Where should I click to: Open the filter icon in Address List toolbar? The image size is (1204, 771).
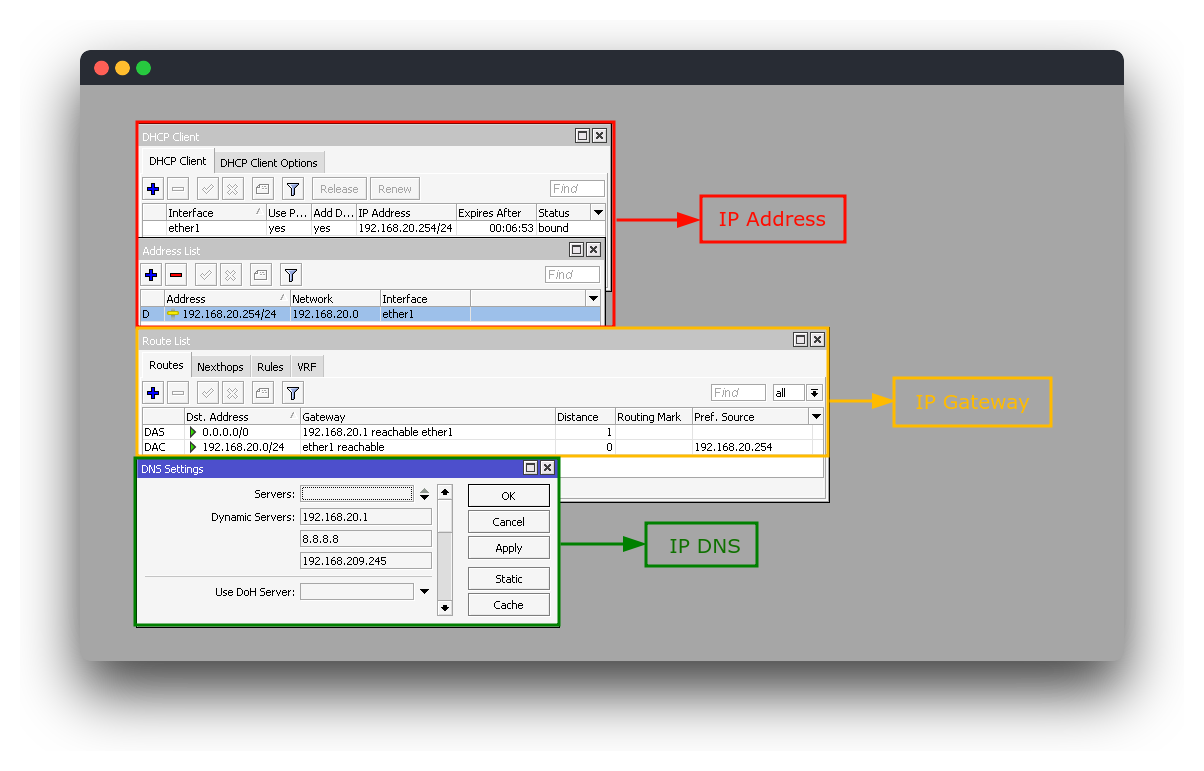tap(290, 274)
